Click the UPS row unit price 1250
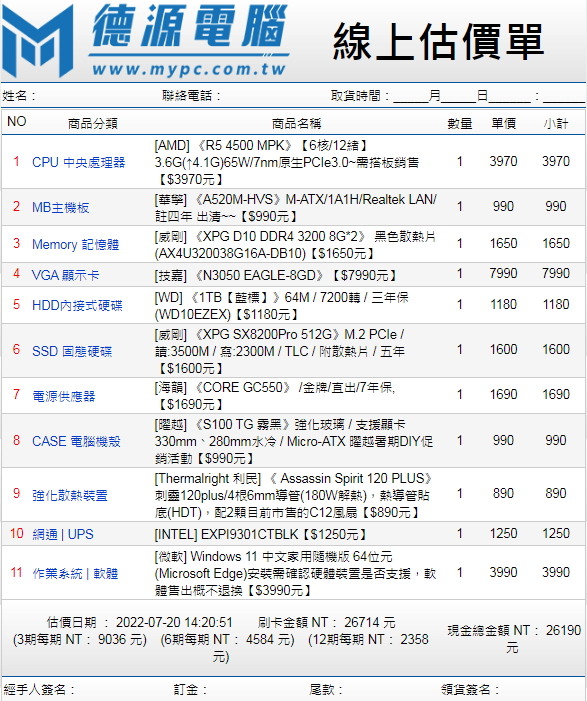The image size is (587, 701). 503,533
